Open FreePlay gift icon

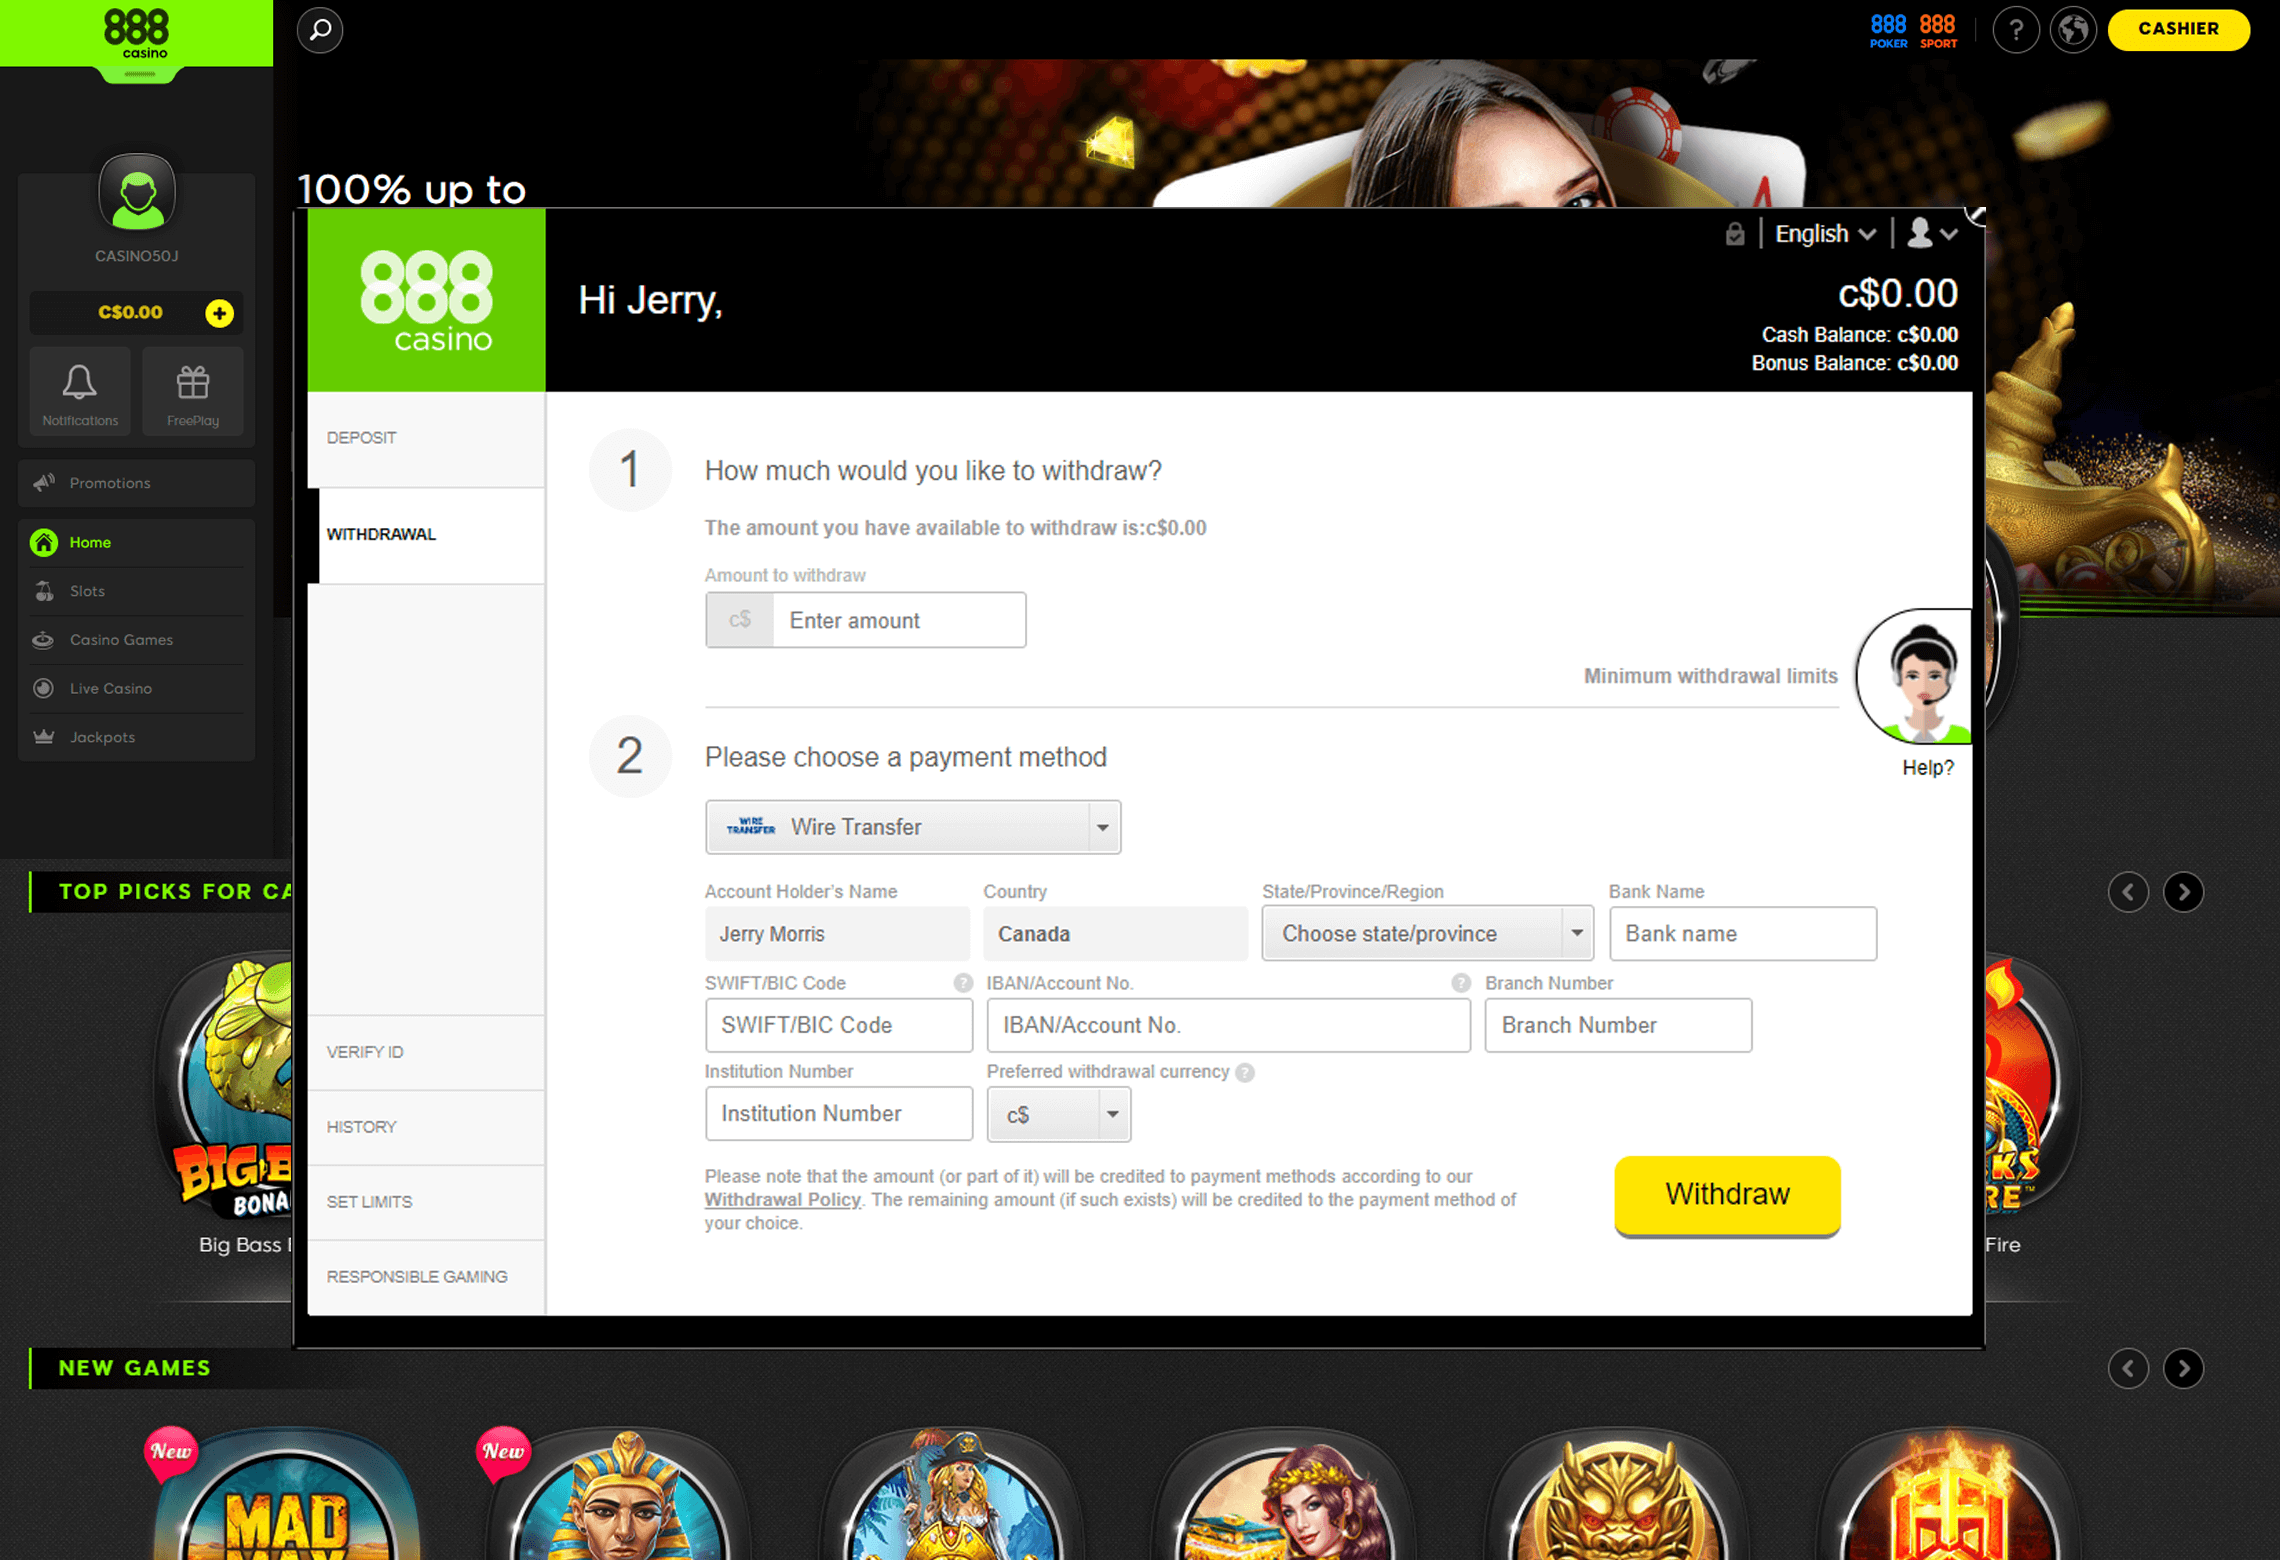click(193, 392)
